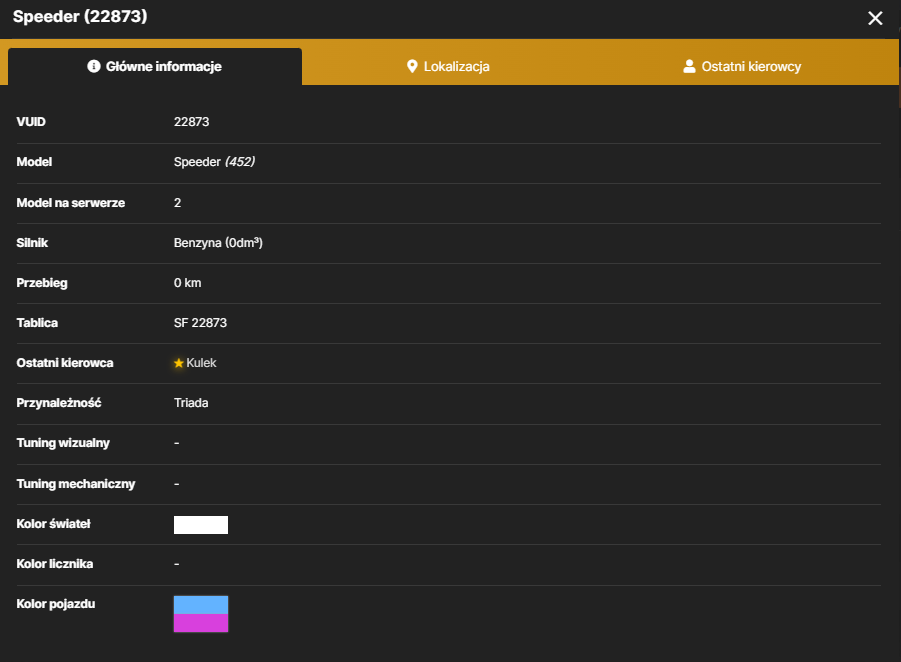Viewport: 901px width, 662px height.
Task: Select the Główne informacje tab
Action: tap(155, 67)
